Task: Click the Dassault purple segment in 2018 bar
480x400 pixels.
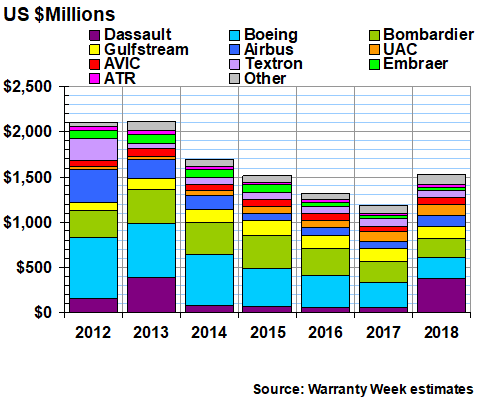Action: [x=441, y=296]
